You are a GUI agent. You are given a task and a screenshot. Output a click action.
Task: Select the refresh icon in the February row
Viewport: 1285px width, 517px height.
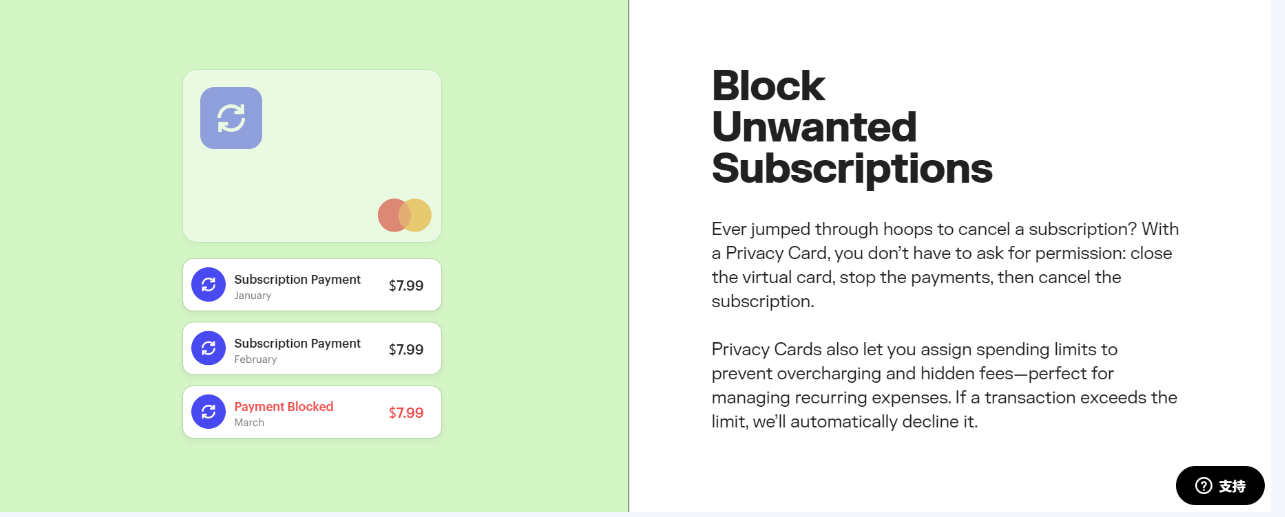(208, 348)
